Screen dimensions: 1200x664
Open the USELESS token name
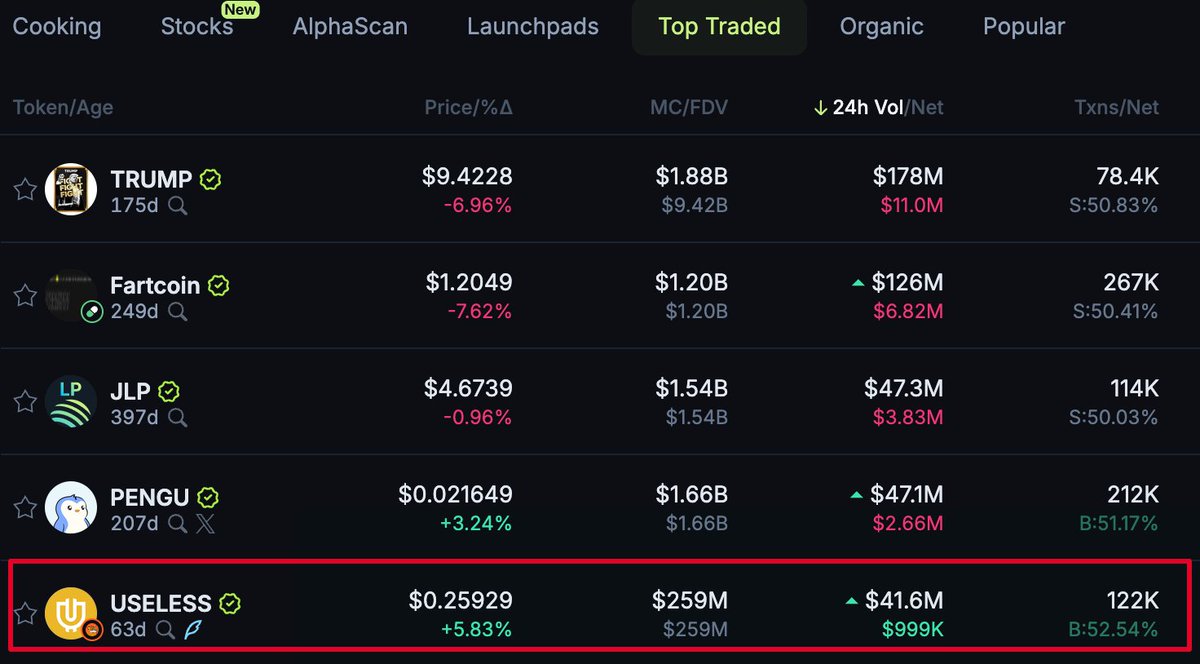161,604
